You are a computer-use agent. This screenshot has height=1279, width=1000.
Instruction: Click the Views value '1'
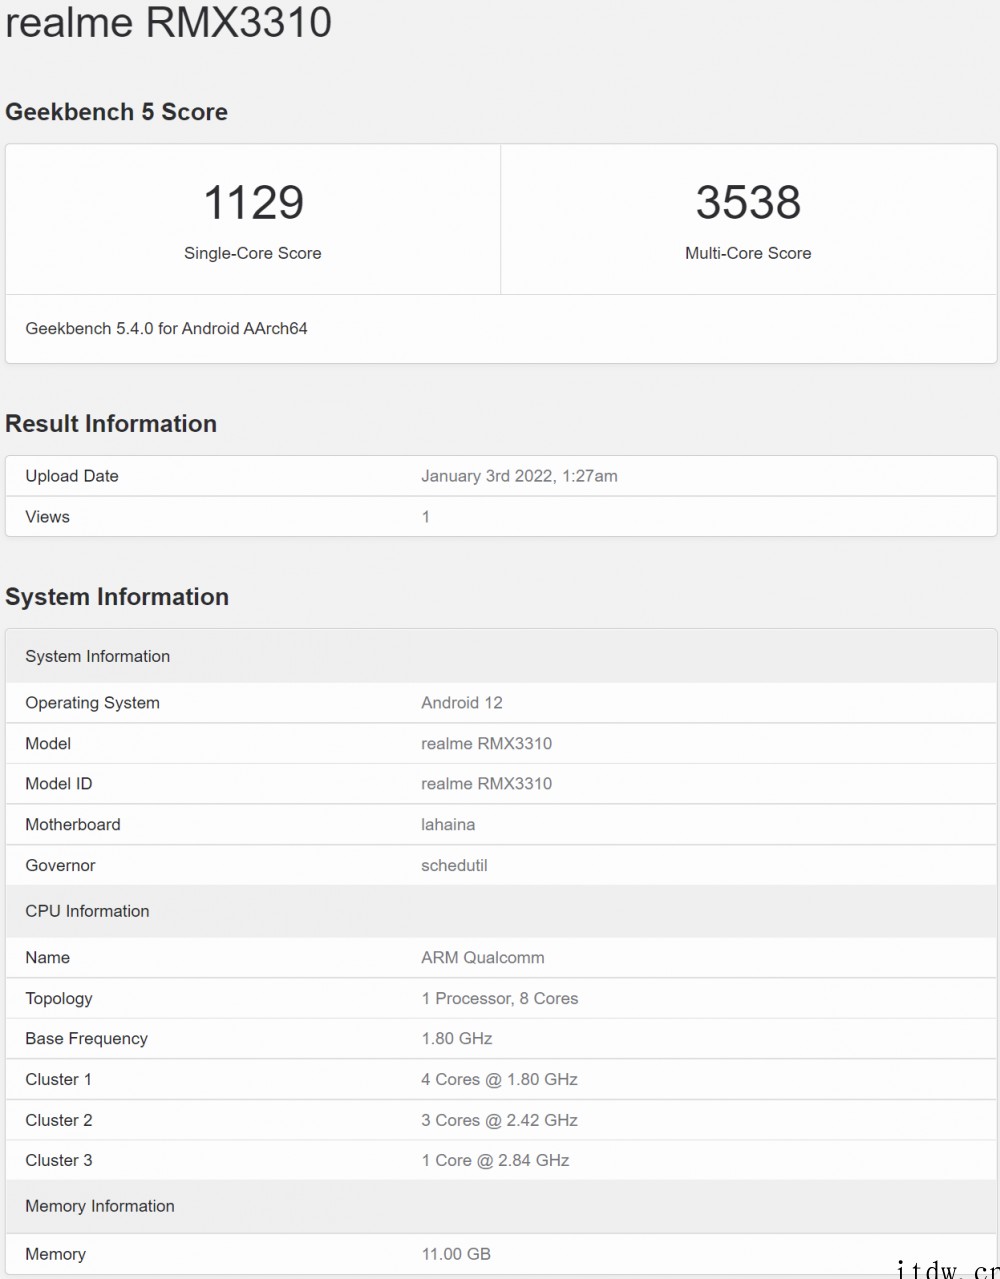click(x=426, y=517)
